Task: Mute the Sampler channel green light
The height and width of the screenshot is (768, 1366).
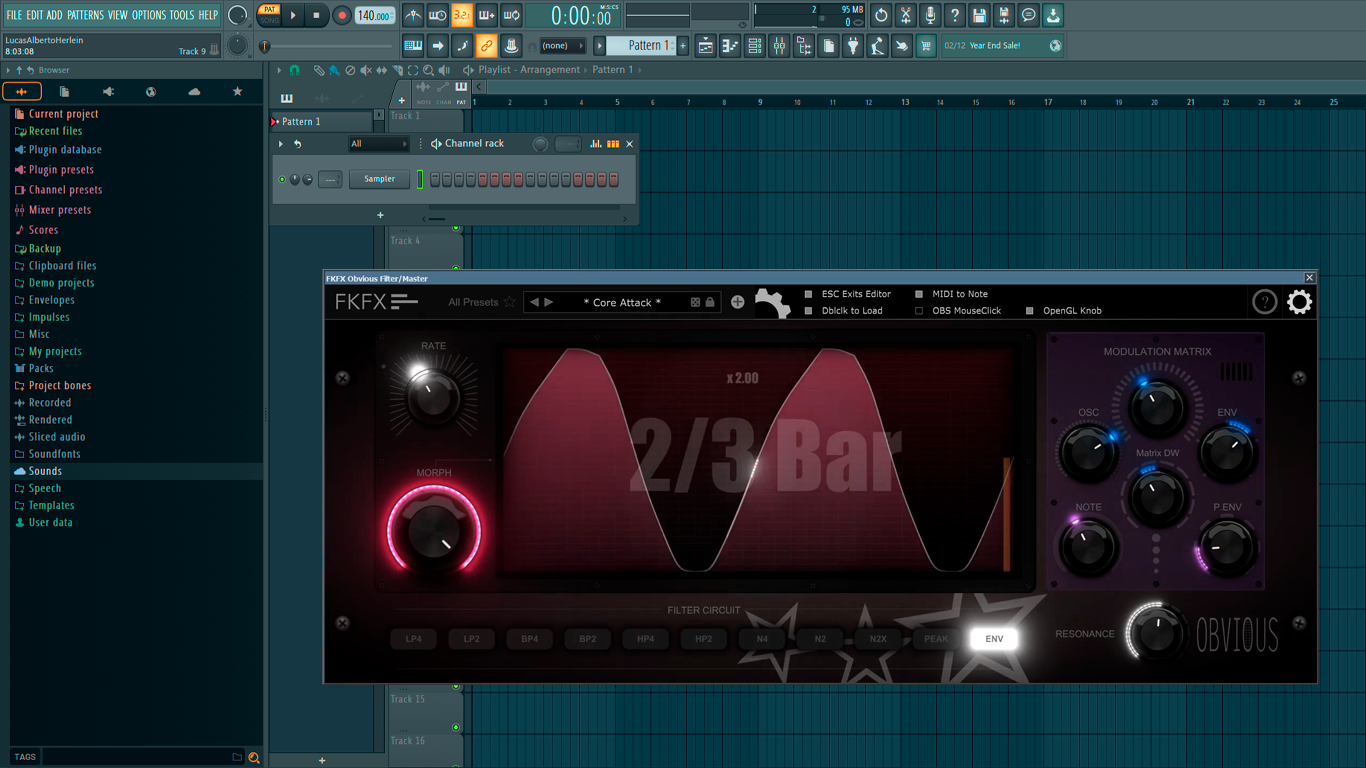Action: click(x=282, y=180)
